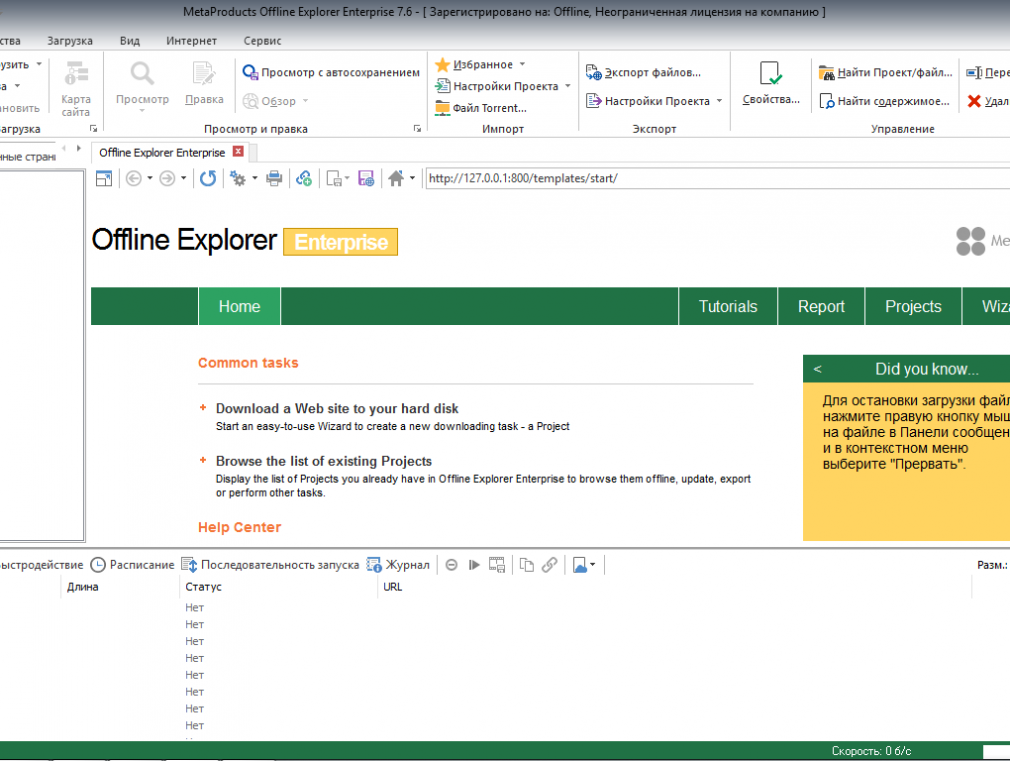
Task: Click the Правка edit button
Action: [204, 84]
